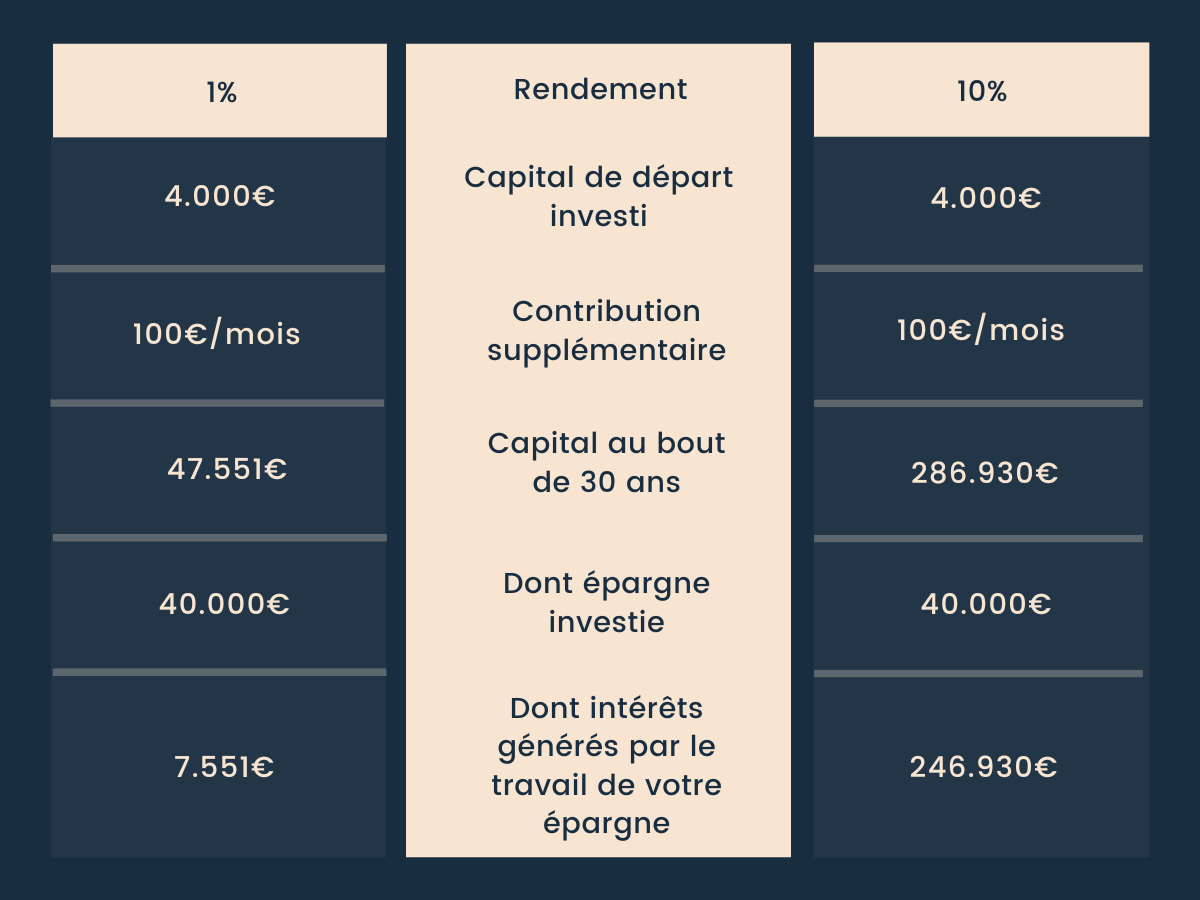Click the 246.930€ interest value
This screenshot has height=900, width=1200.
coord(983,767)
